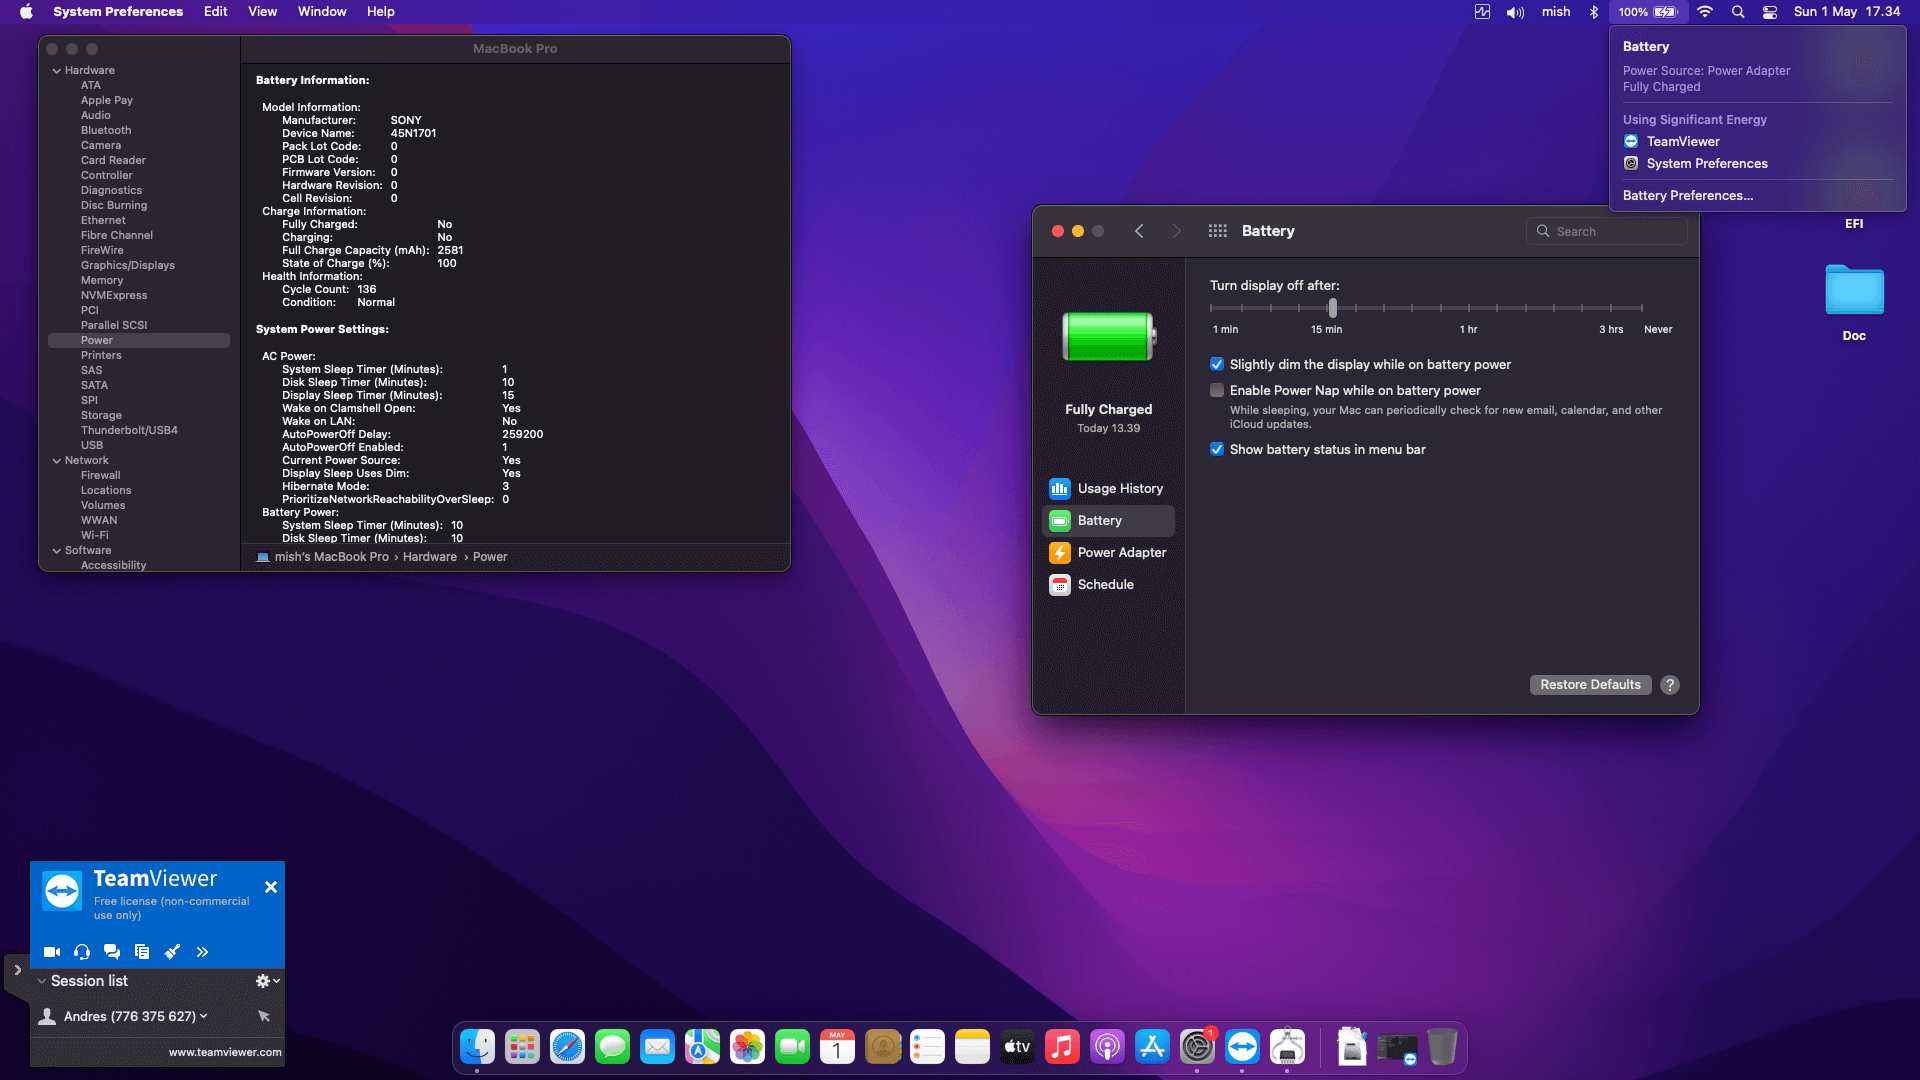This screenshot has height=1080, width=1920.
Task: Show all preferences grid icon in the Battery window
Action: 1217,231
